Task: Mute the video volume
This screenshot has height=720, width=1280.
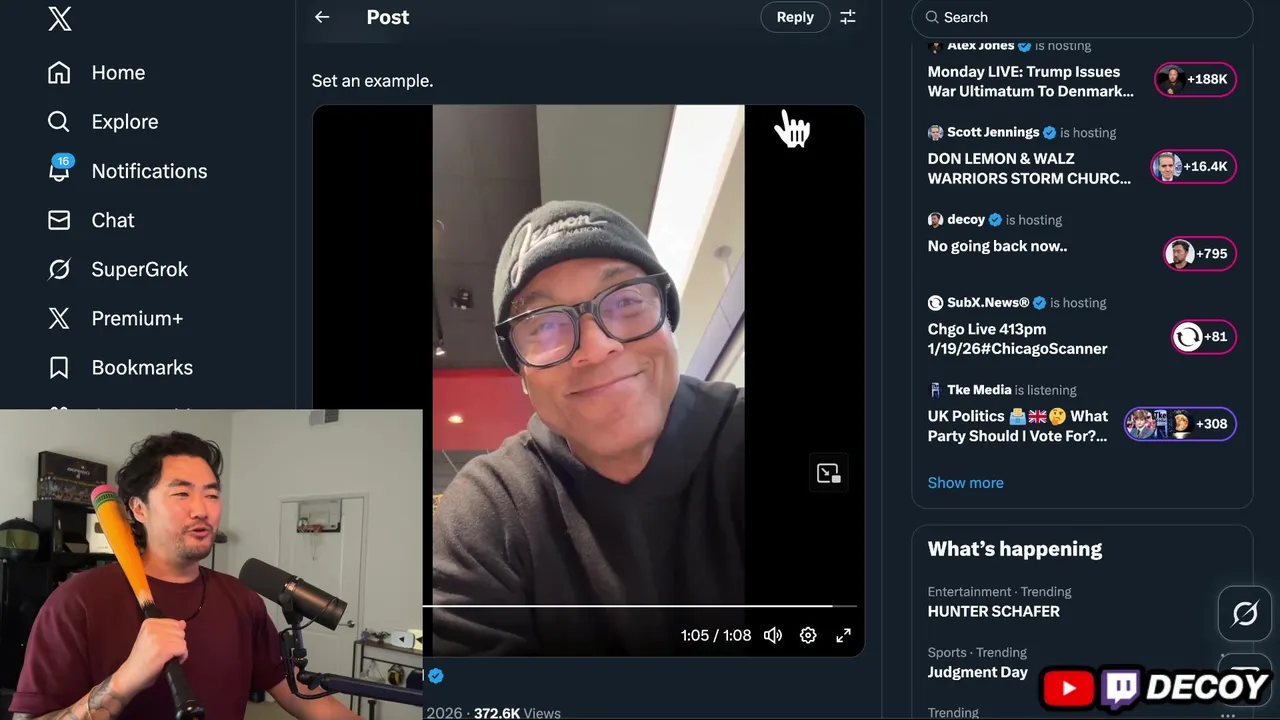Action: [773, 635]
